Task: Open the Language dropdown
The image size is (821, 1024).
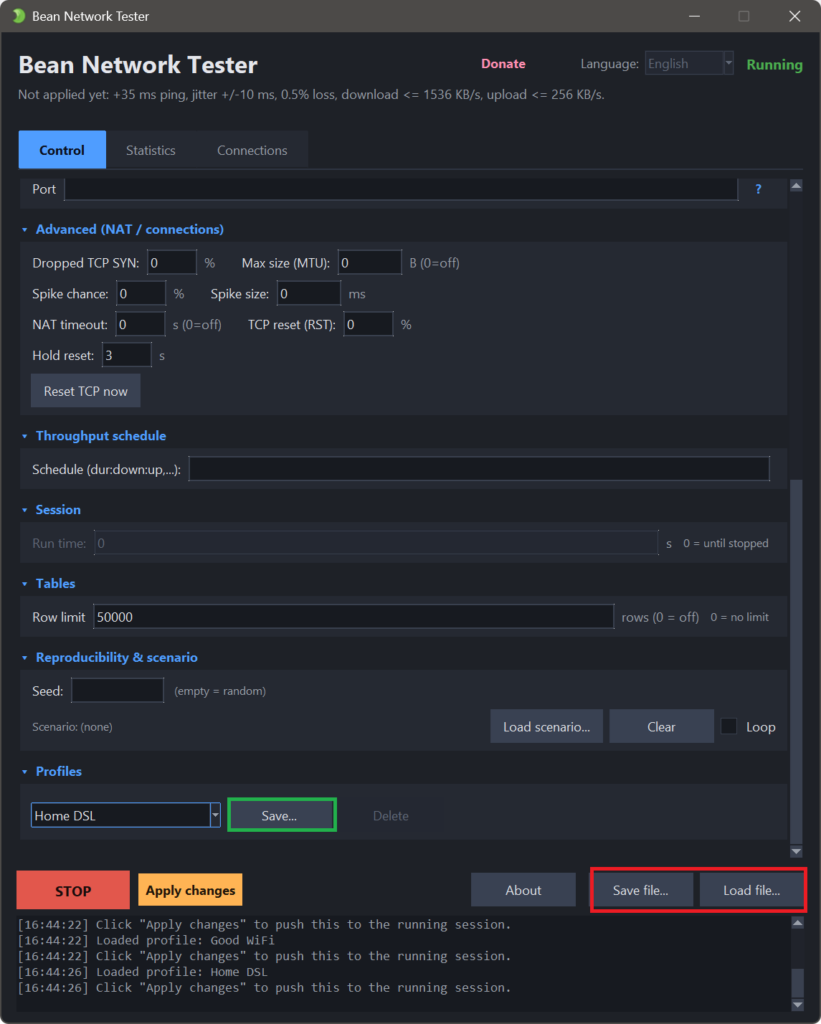Action: (x=728, y=63)
